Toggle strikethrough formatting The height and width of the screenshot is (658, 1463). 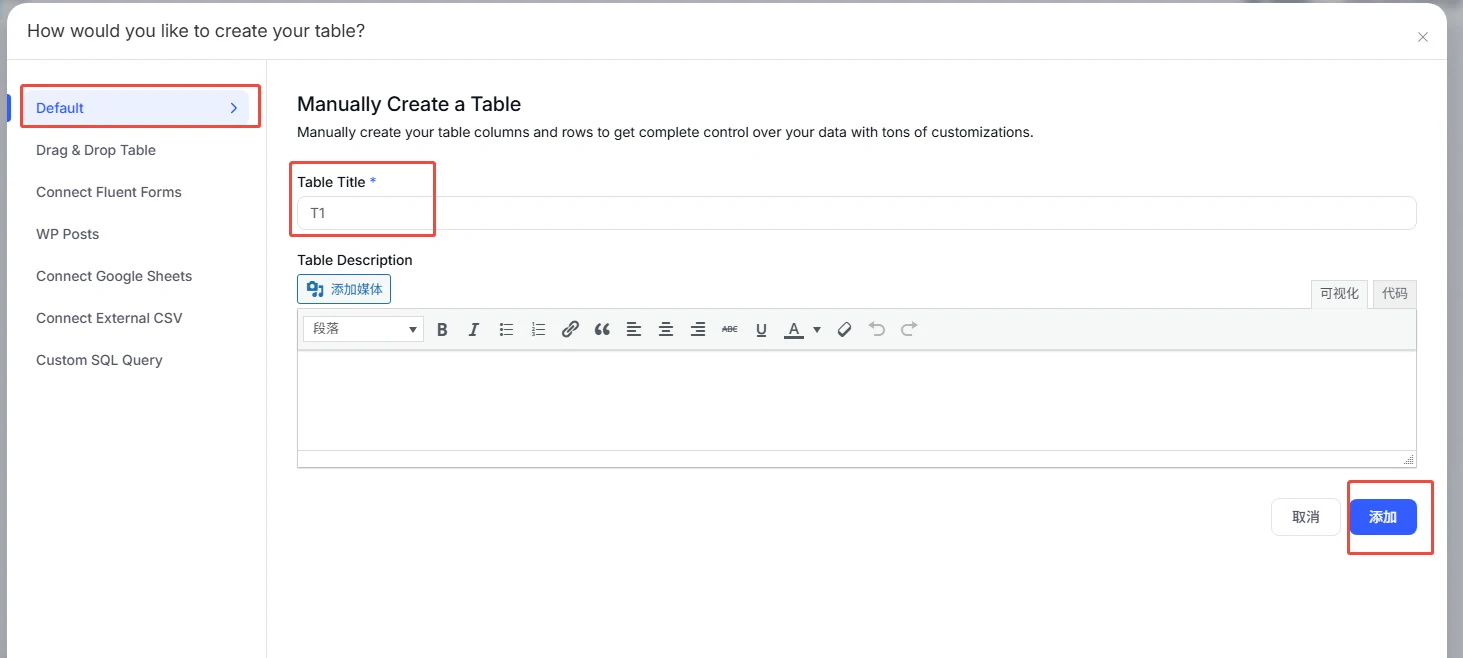pyautogui.click(x=730, y=329)
